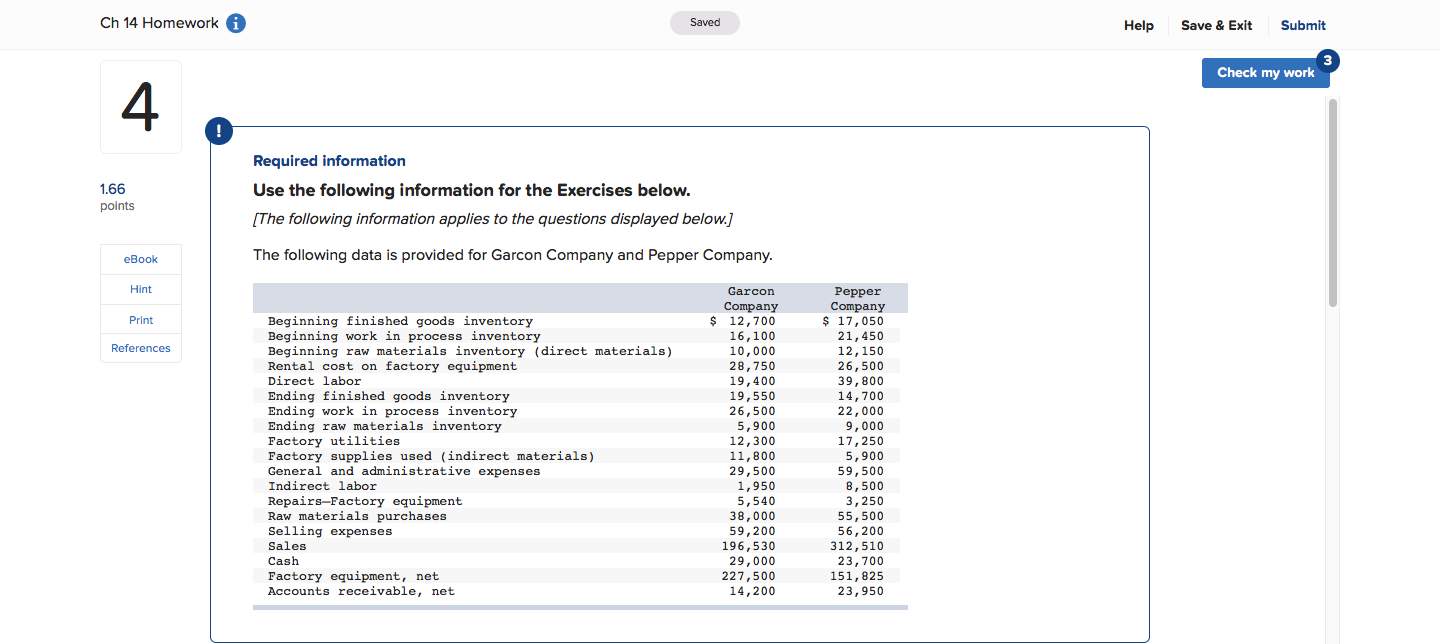This screenshot has height=644, width=1440.
Task: Open the eBook resource
Action: click(141, 259)
